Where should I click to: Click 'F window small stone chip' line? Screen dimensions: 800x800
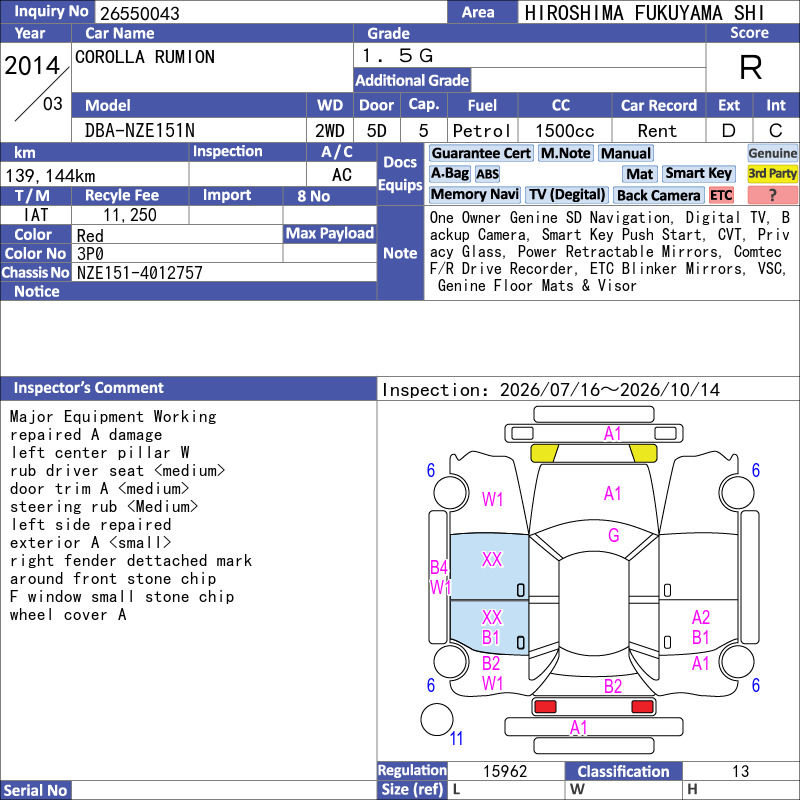coord(122,597)
